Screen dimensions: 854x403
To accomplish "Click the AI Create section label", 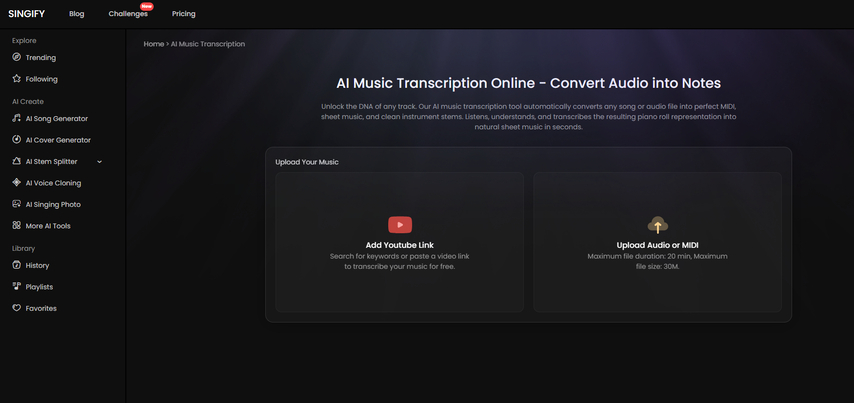I will [x=28, y=102].
